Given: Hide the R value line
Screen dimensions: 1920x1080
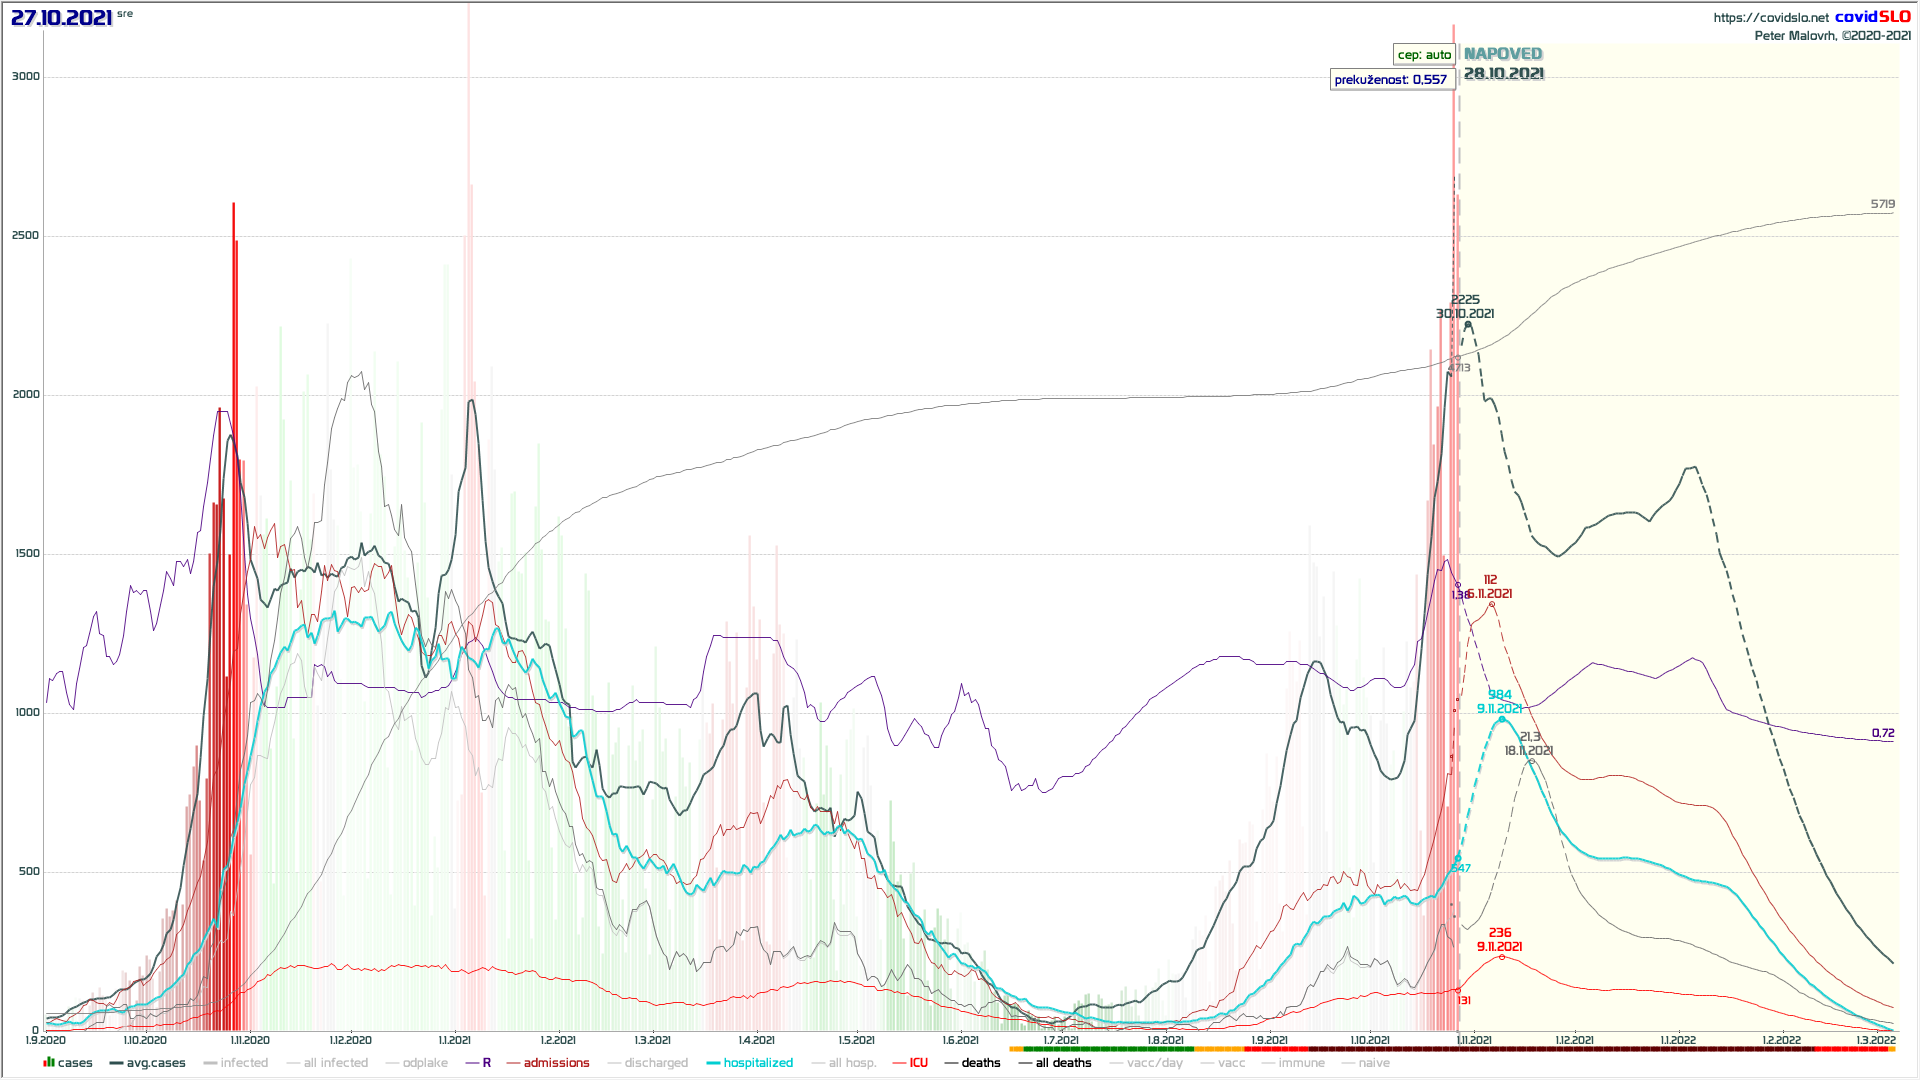Looking at the screenshot, I should click(x=486, y=1063).
